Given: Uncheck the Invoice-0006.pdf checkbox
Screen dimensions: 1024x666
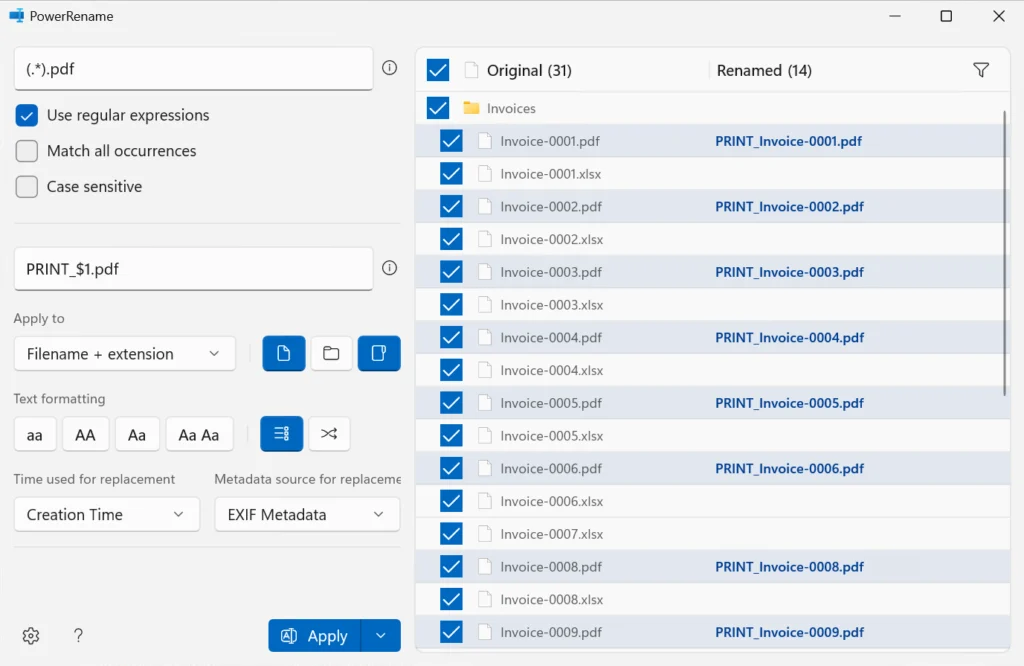Looking at the screenshot, I should click(x=451, y=468).
